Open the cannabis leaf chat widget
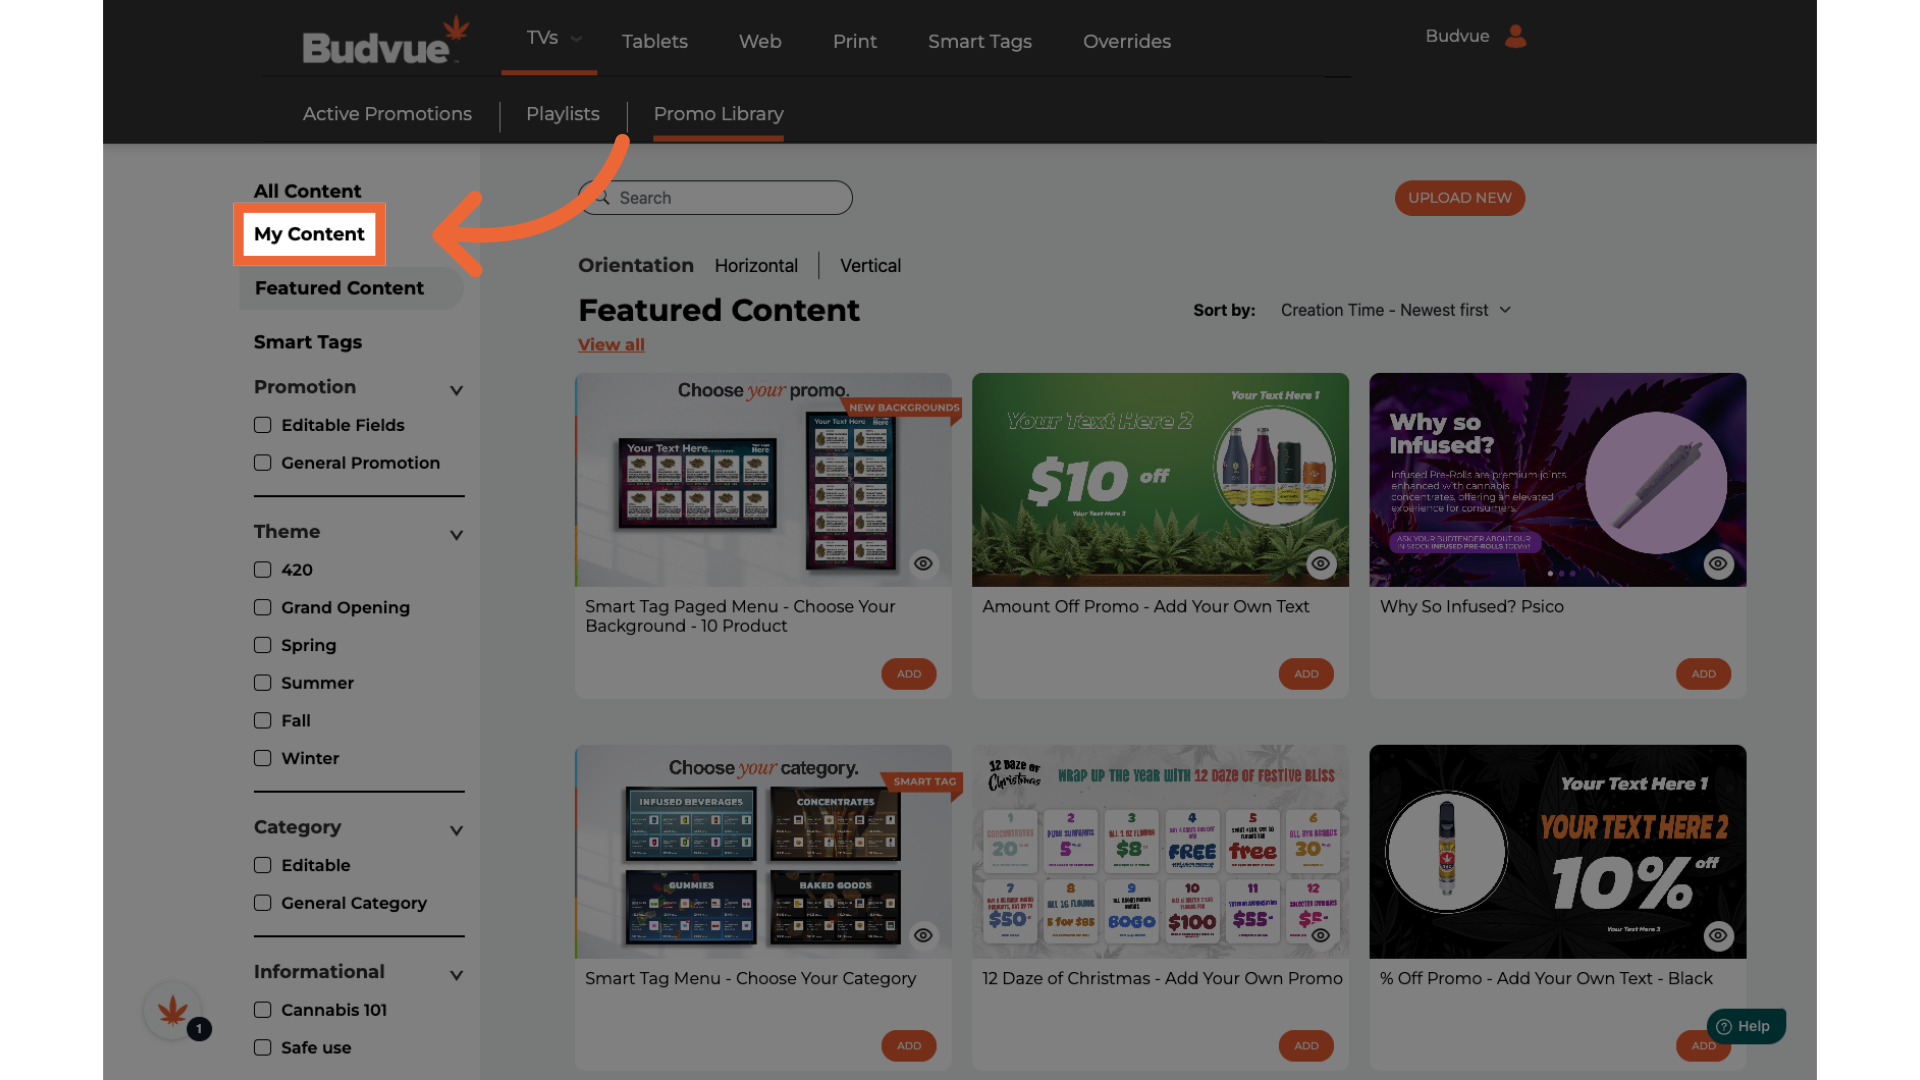1920x1080 pixels. tap(173, 1011)
